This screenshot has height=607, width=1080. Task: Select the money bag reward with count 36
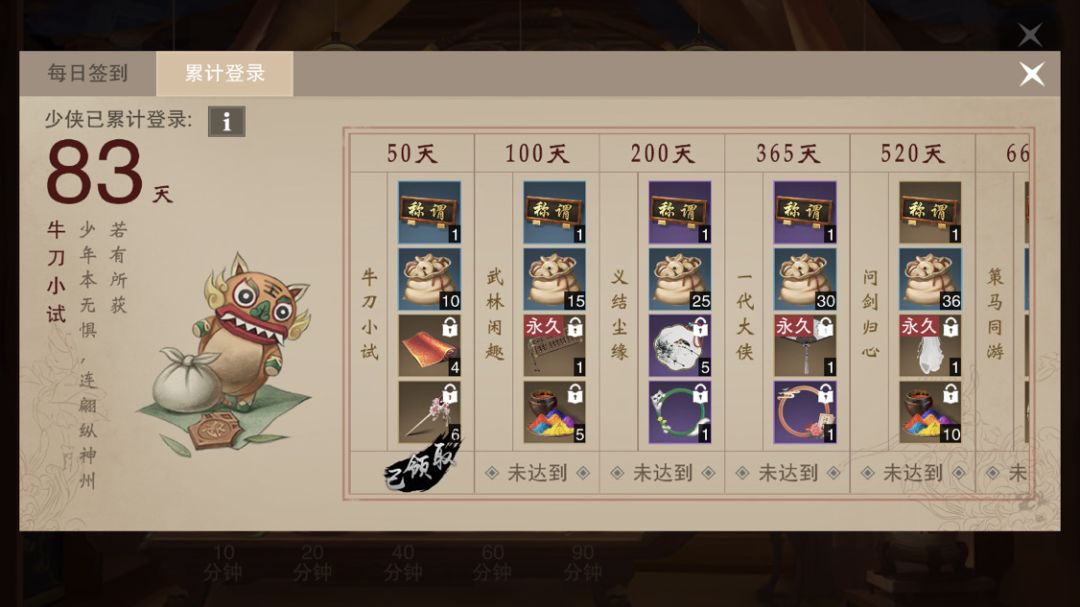[x=930, y=279]
